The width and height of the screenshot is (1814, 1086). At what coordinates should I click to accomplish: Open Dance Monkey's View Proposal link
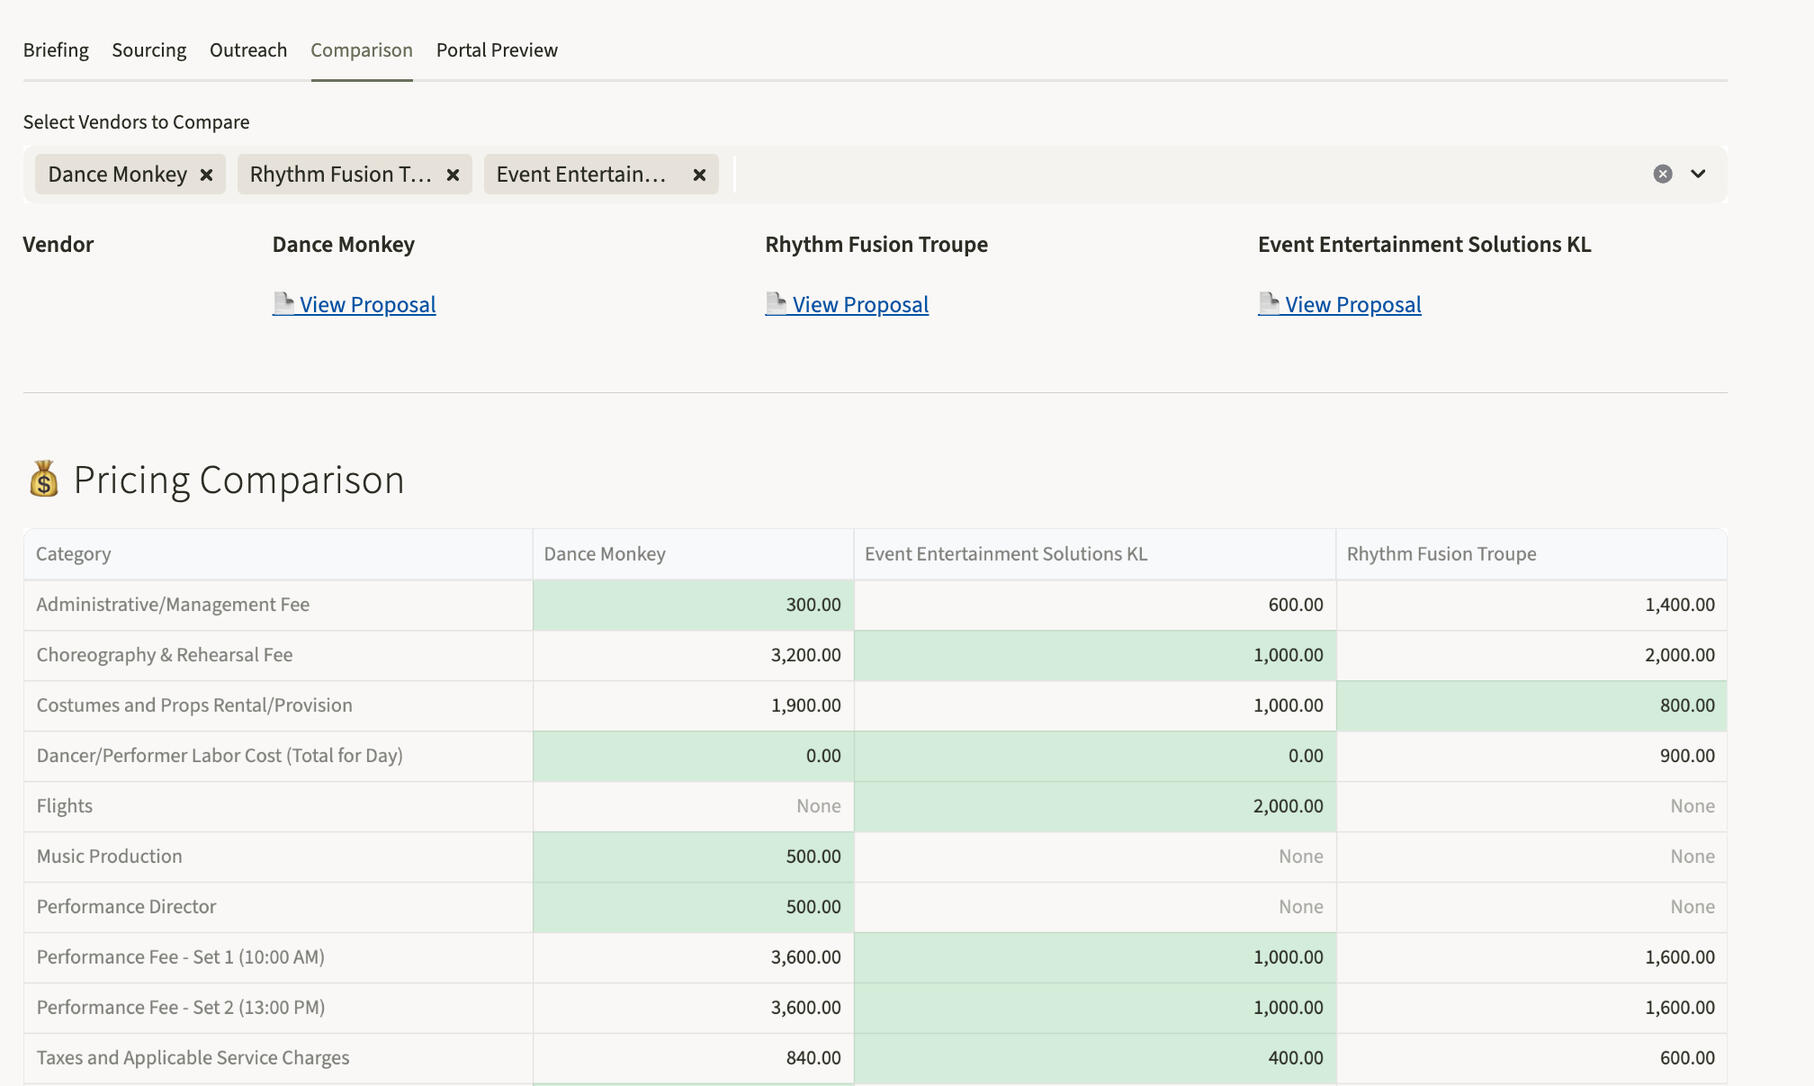coord(366,304)
